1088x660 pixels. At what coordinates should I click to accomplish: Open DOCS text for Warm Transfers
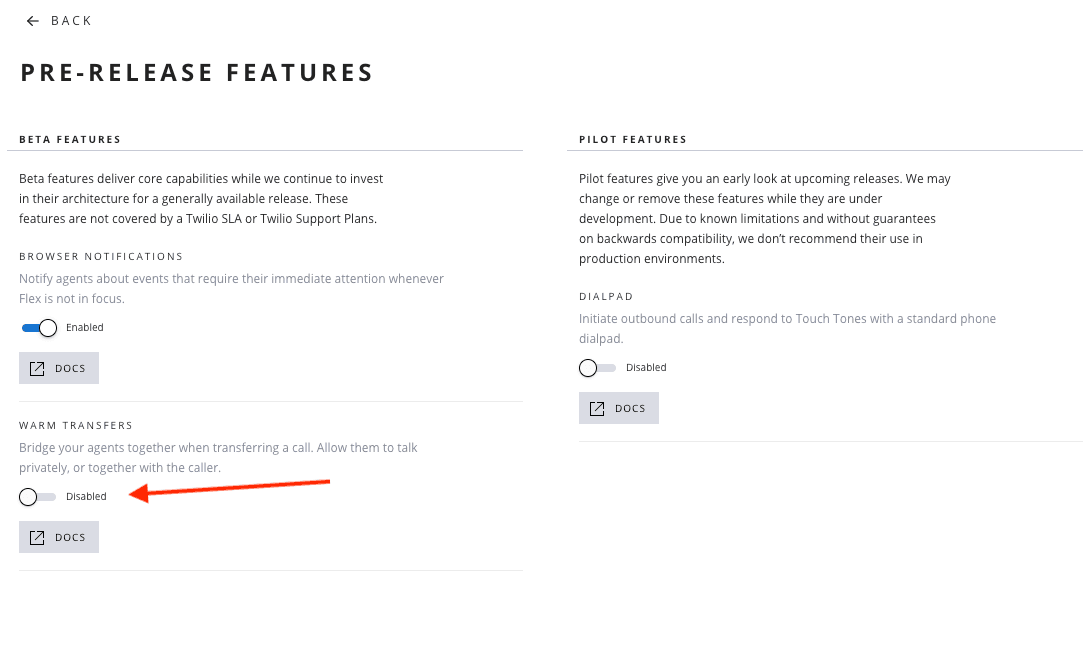[x=70, y=538]
